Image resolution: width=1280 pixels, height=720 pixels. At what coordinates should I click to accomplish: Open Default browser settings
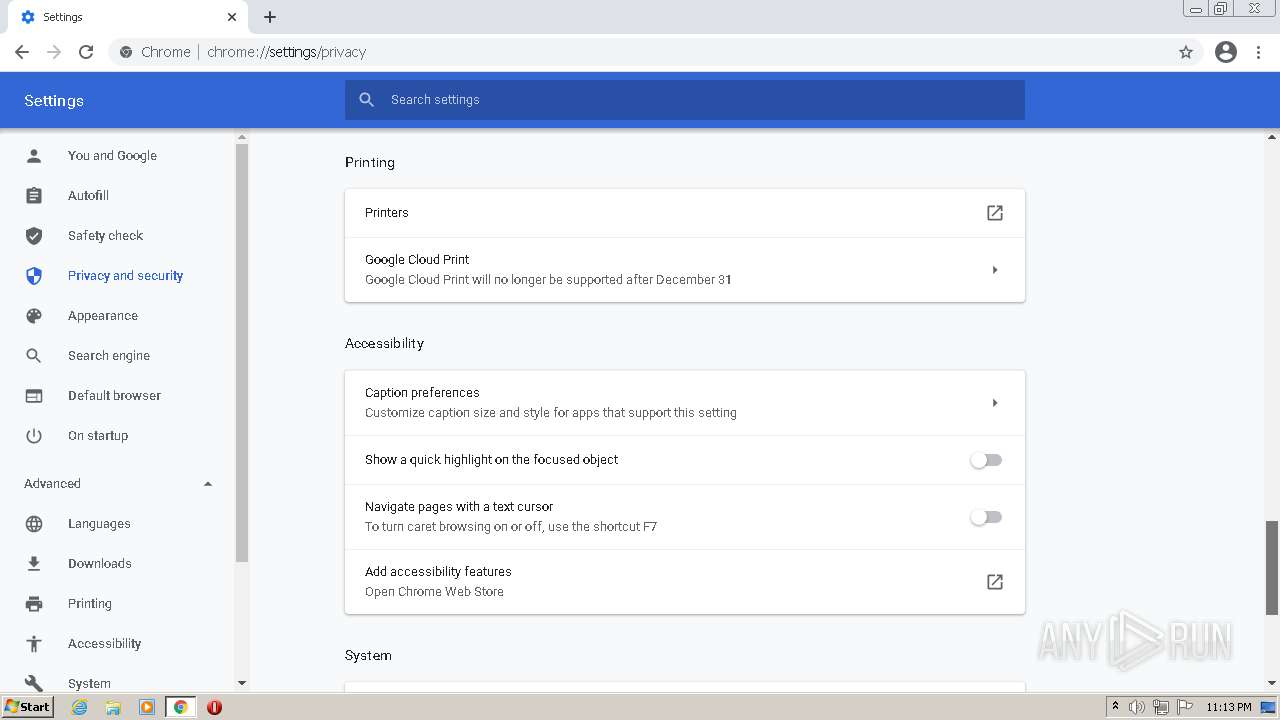[114, 395]
